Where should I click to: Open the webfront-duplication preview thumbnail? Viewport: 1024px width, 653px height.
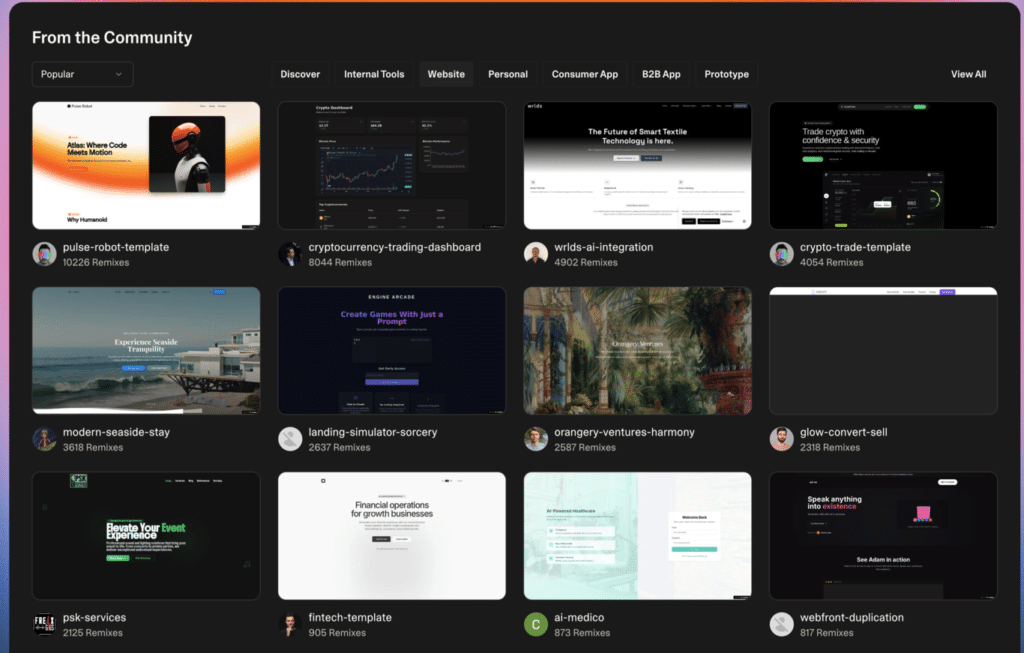tap(883, 536)
